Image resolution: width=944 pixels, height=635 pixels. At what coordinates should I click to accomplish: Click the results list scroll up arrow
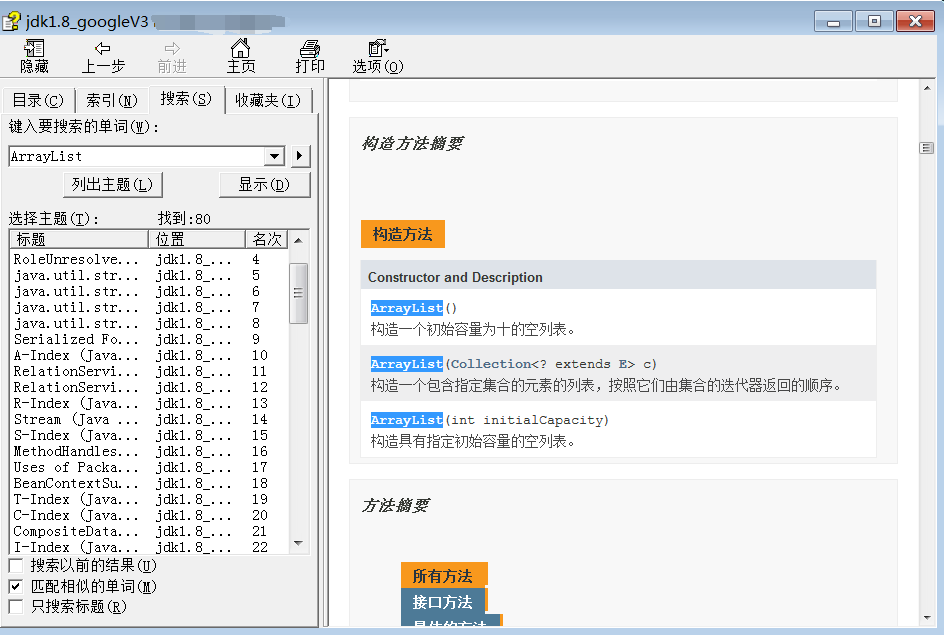pos(299,240)
